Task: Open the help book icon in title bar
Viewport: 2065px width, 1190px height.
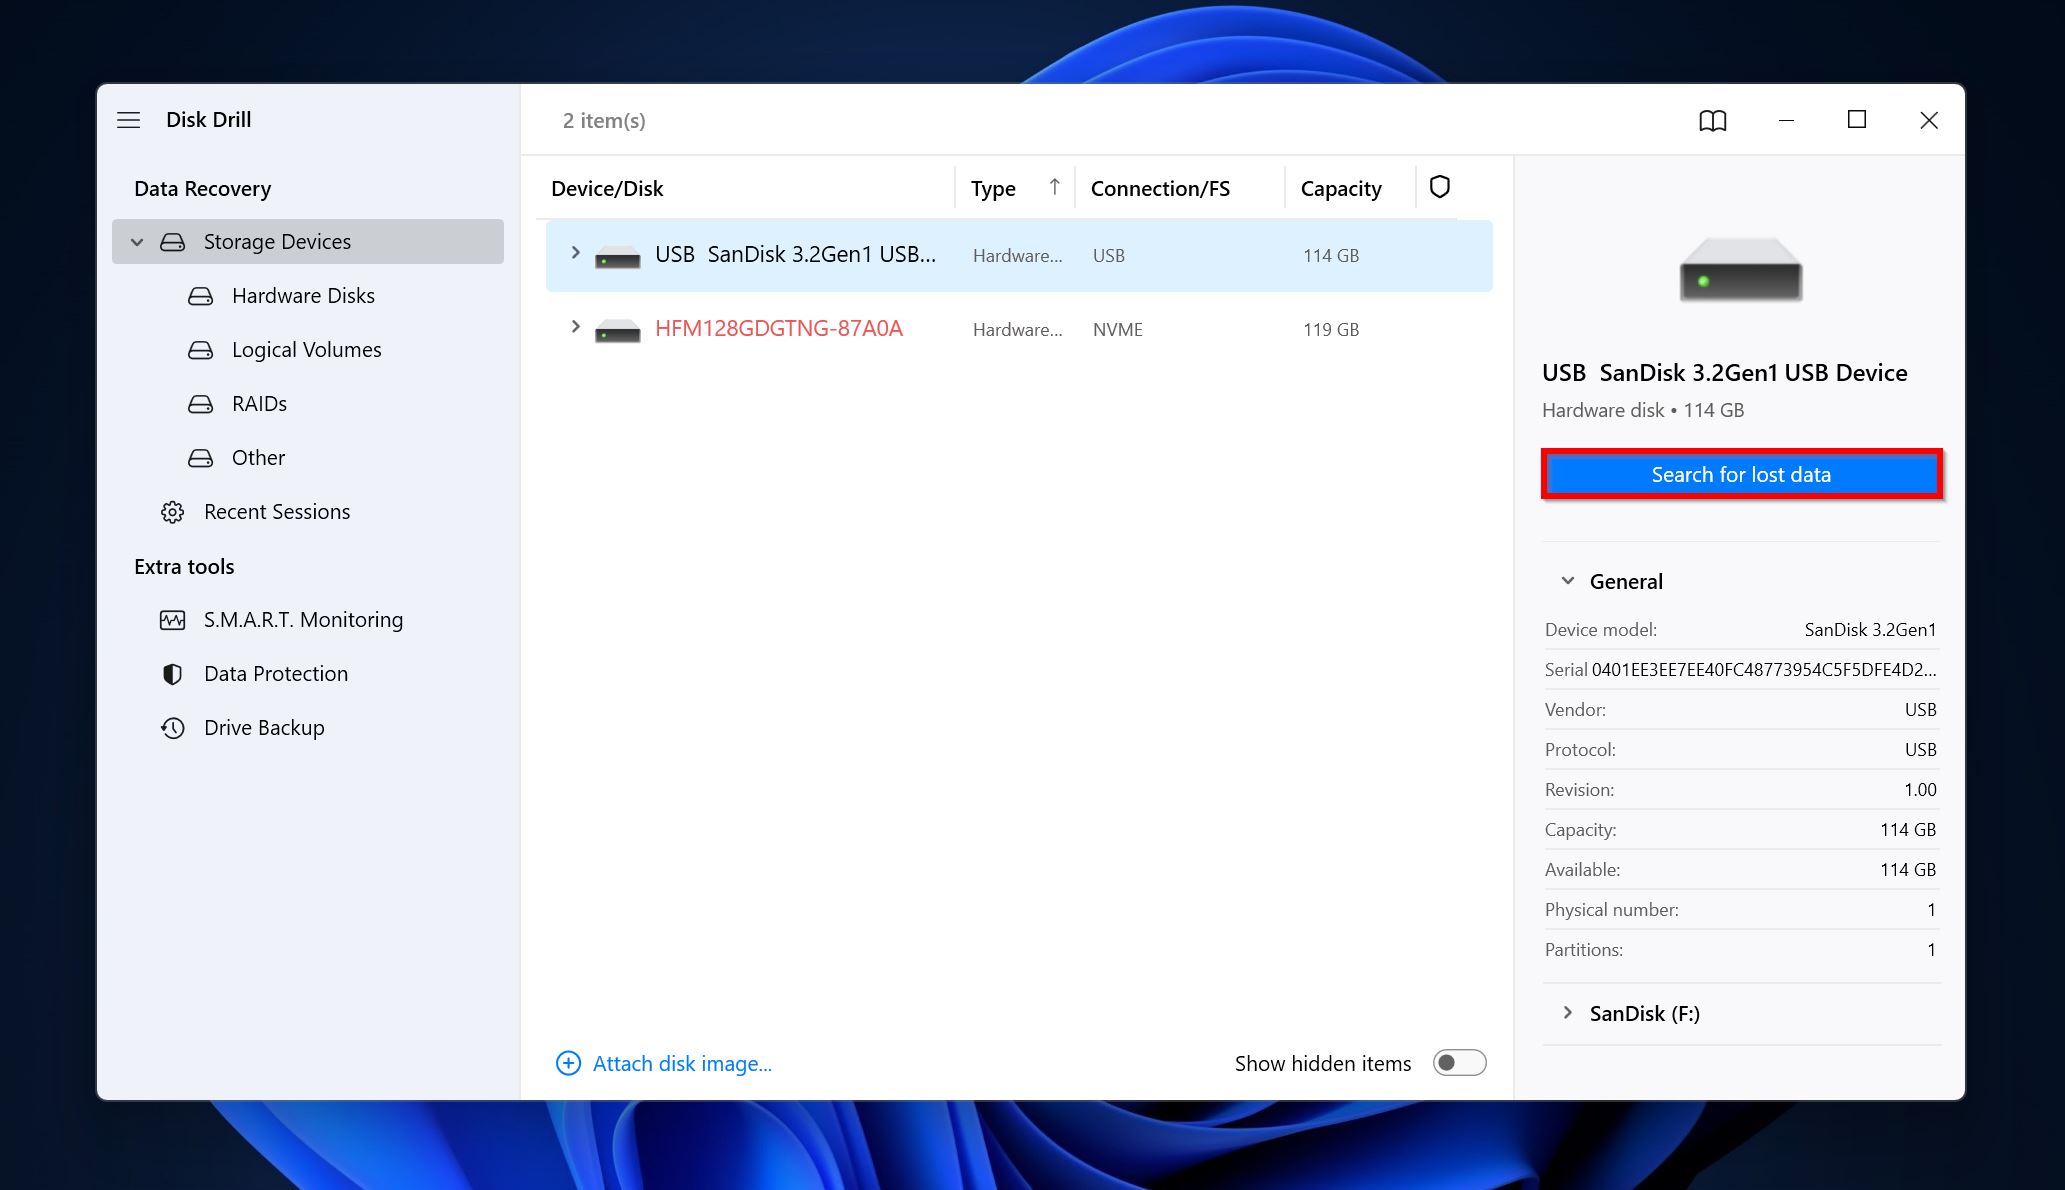Action: (1713, 121)
